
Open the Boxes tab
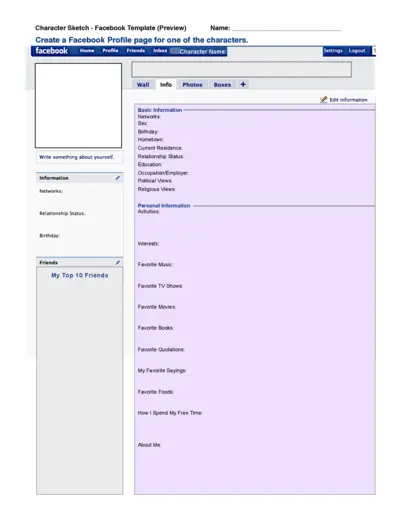[222, 85]
